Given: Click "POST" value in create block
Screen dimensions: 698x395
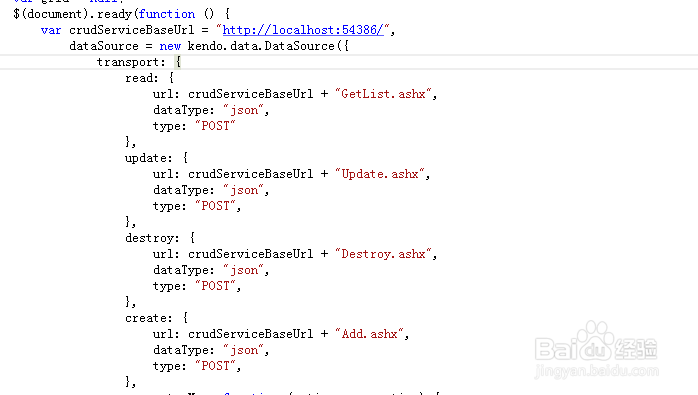Looking at the screenshot, I should tap(215, 366).
